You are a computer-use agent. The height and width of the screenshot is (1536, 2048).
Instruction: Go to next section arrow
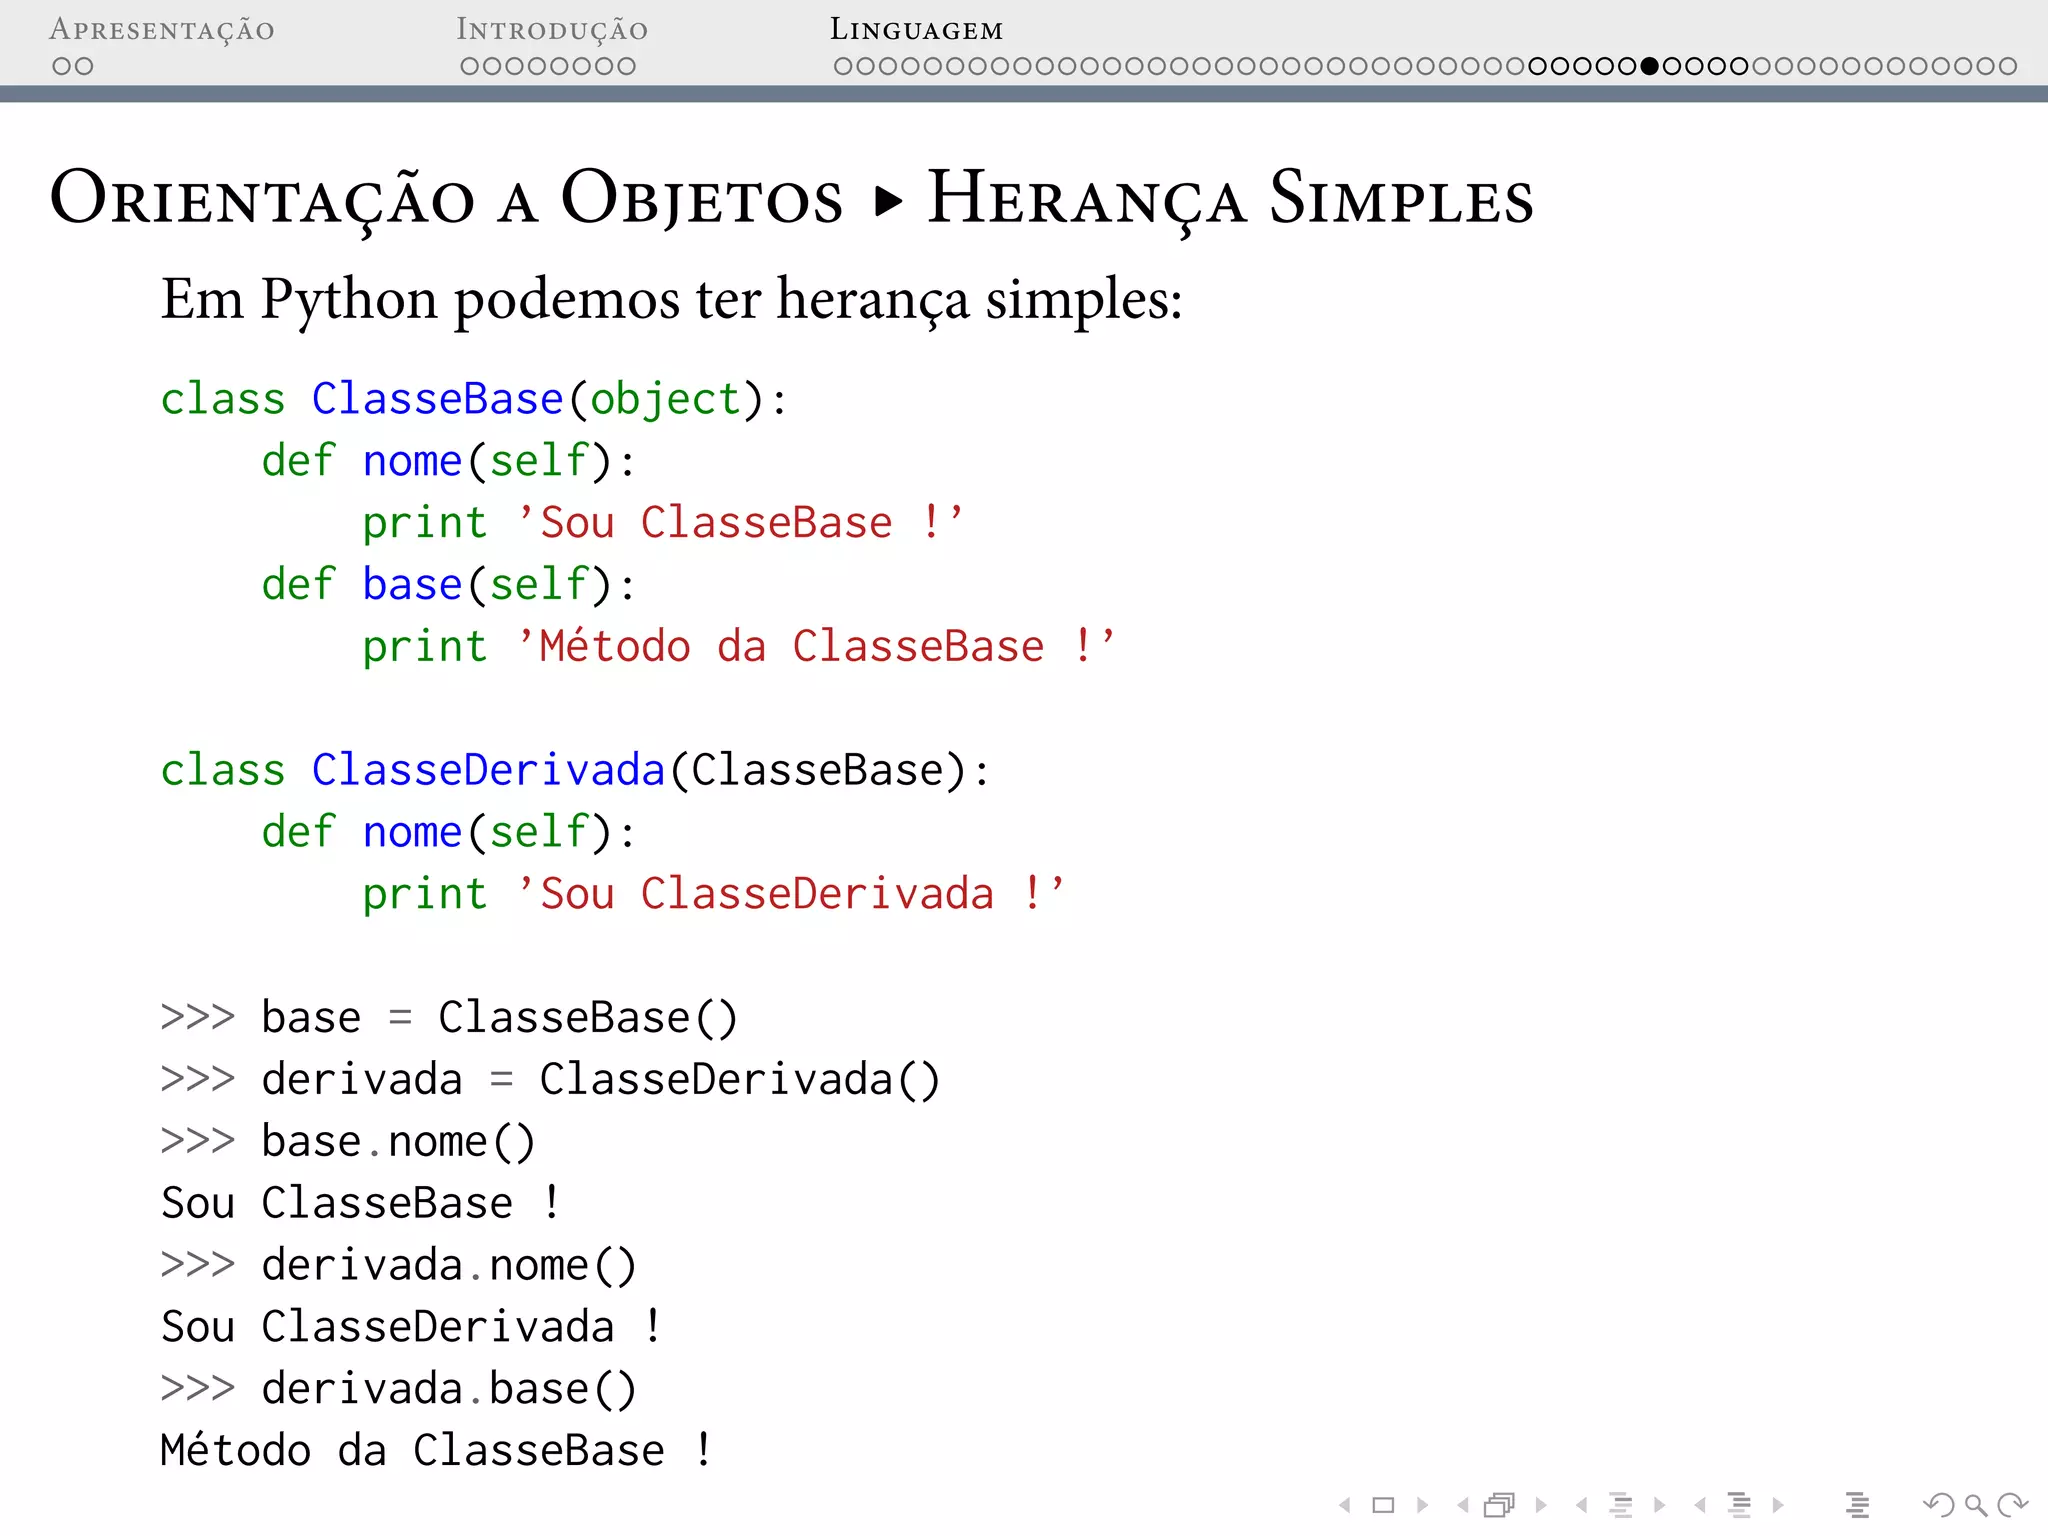(1778, 1504)
